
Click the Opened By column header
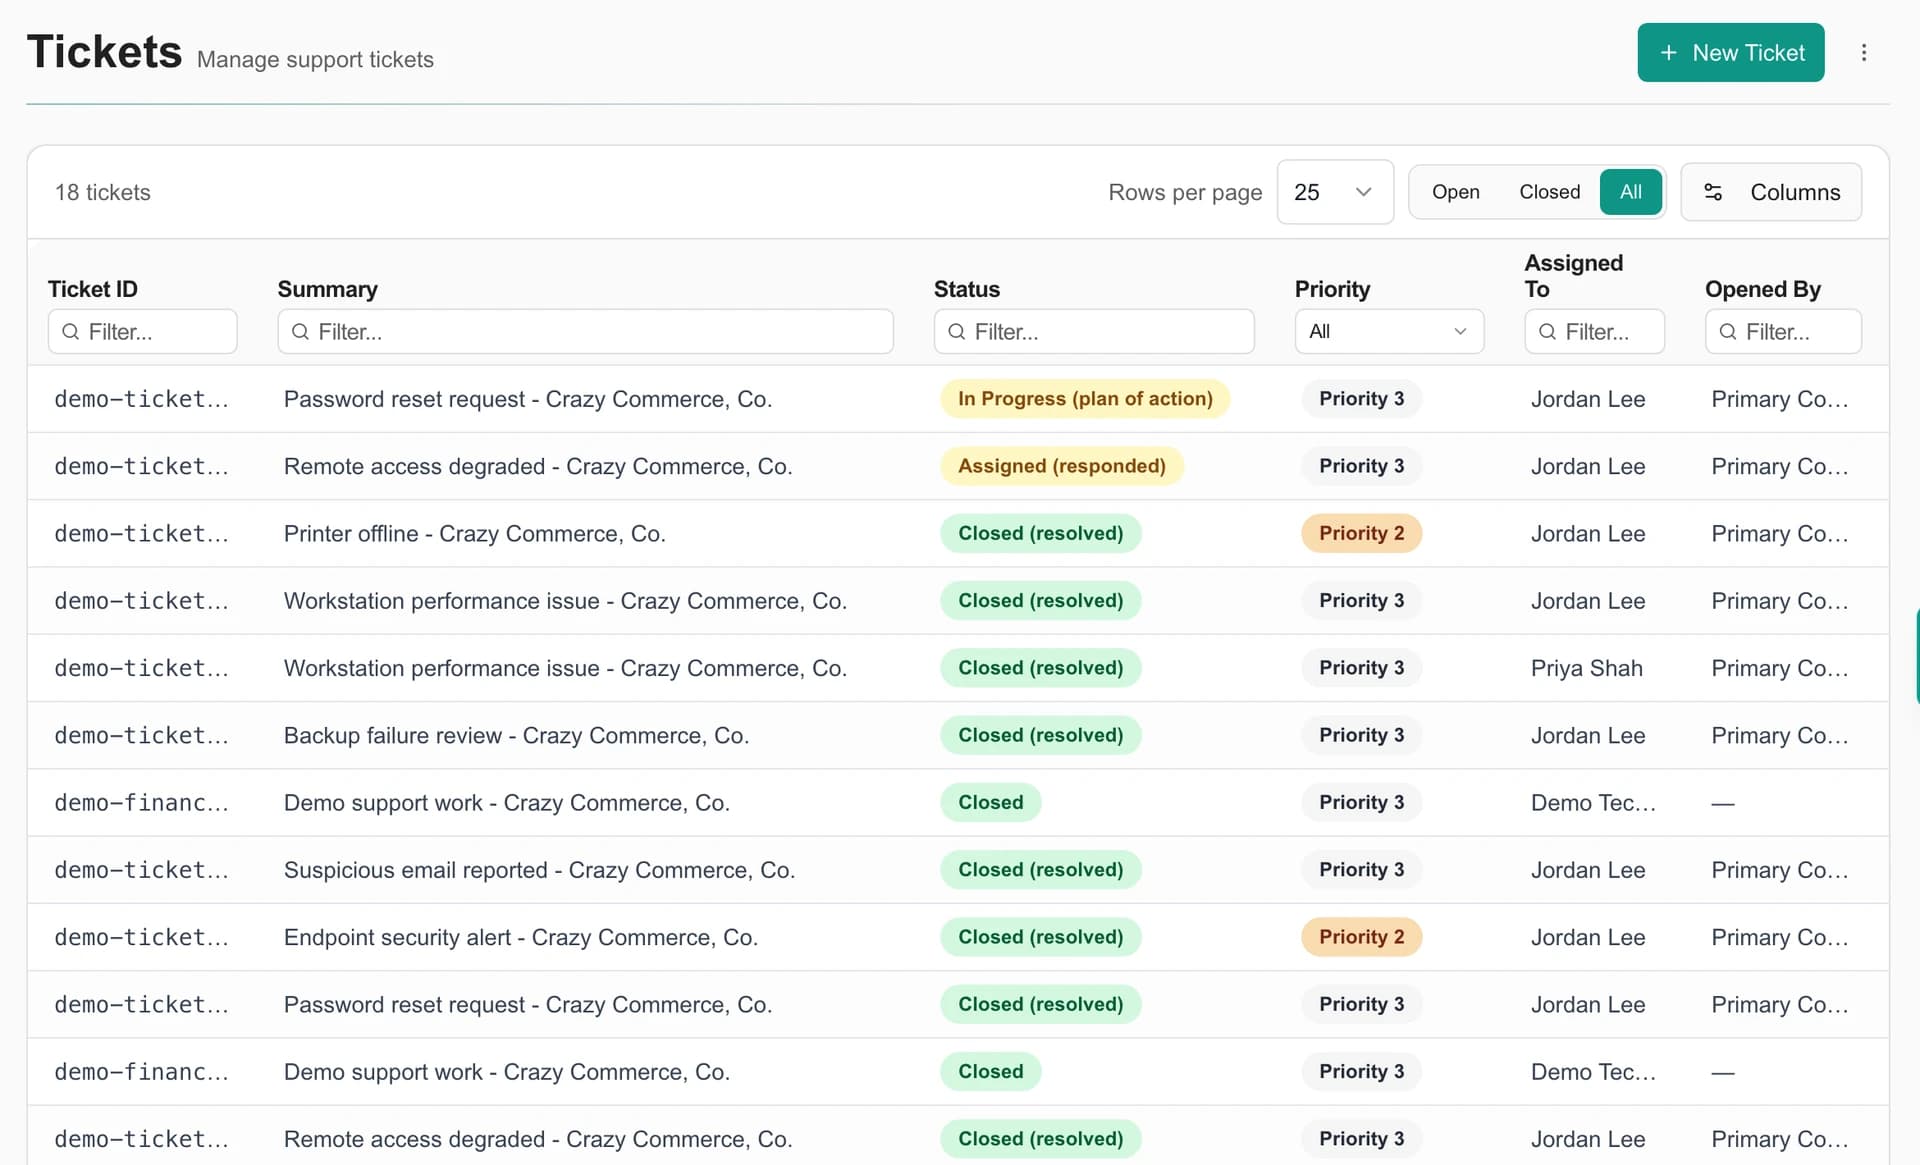click(1763, 289)
